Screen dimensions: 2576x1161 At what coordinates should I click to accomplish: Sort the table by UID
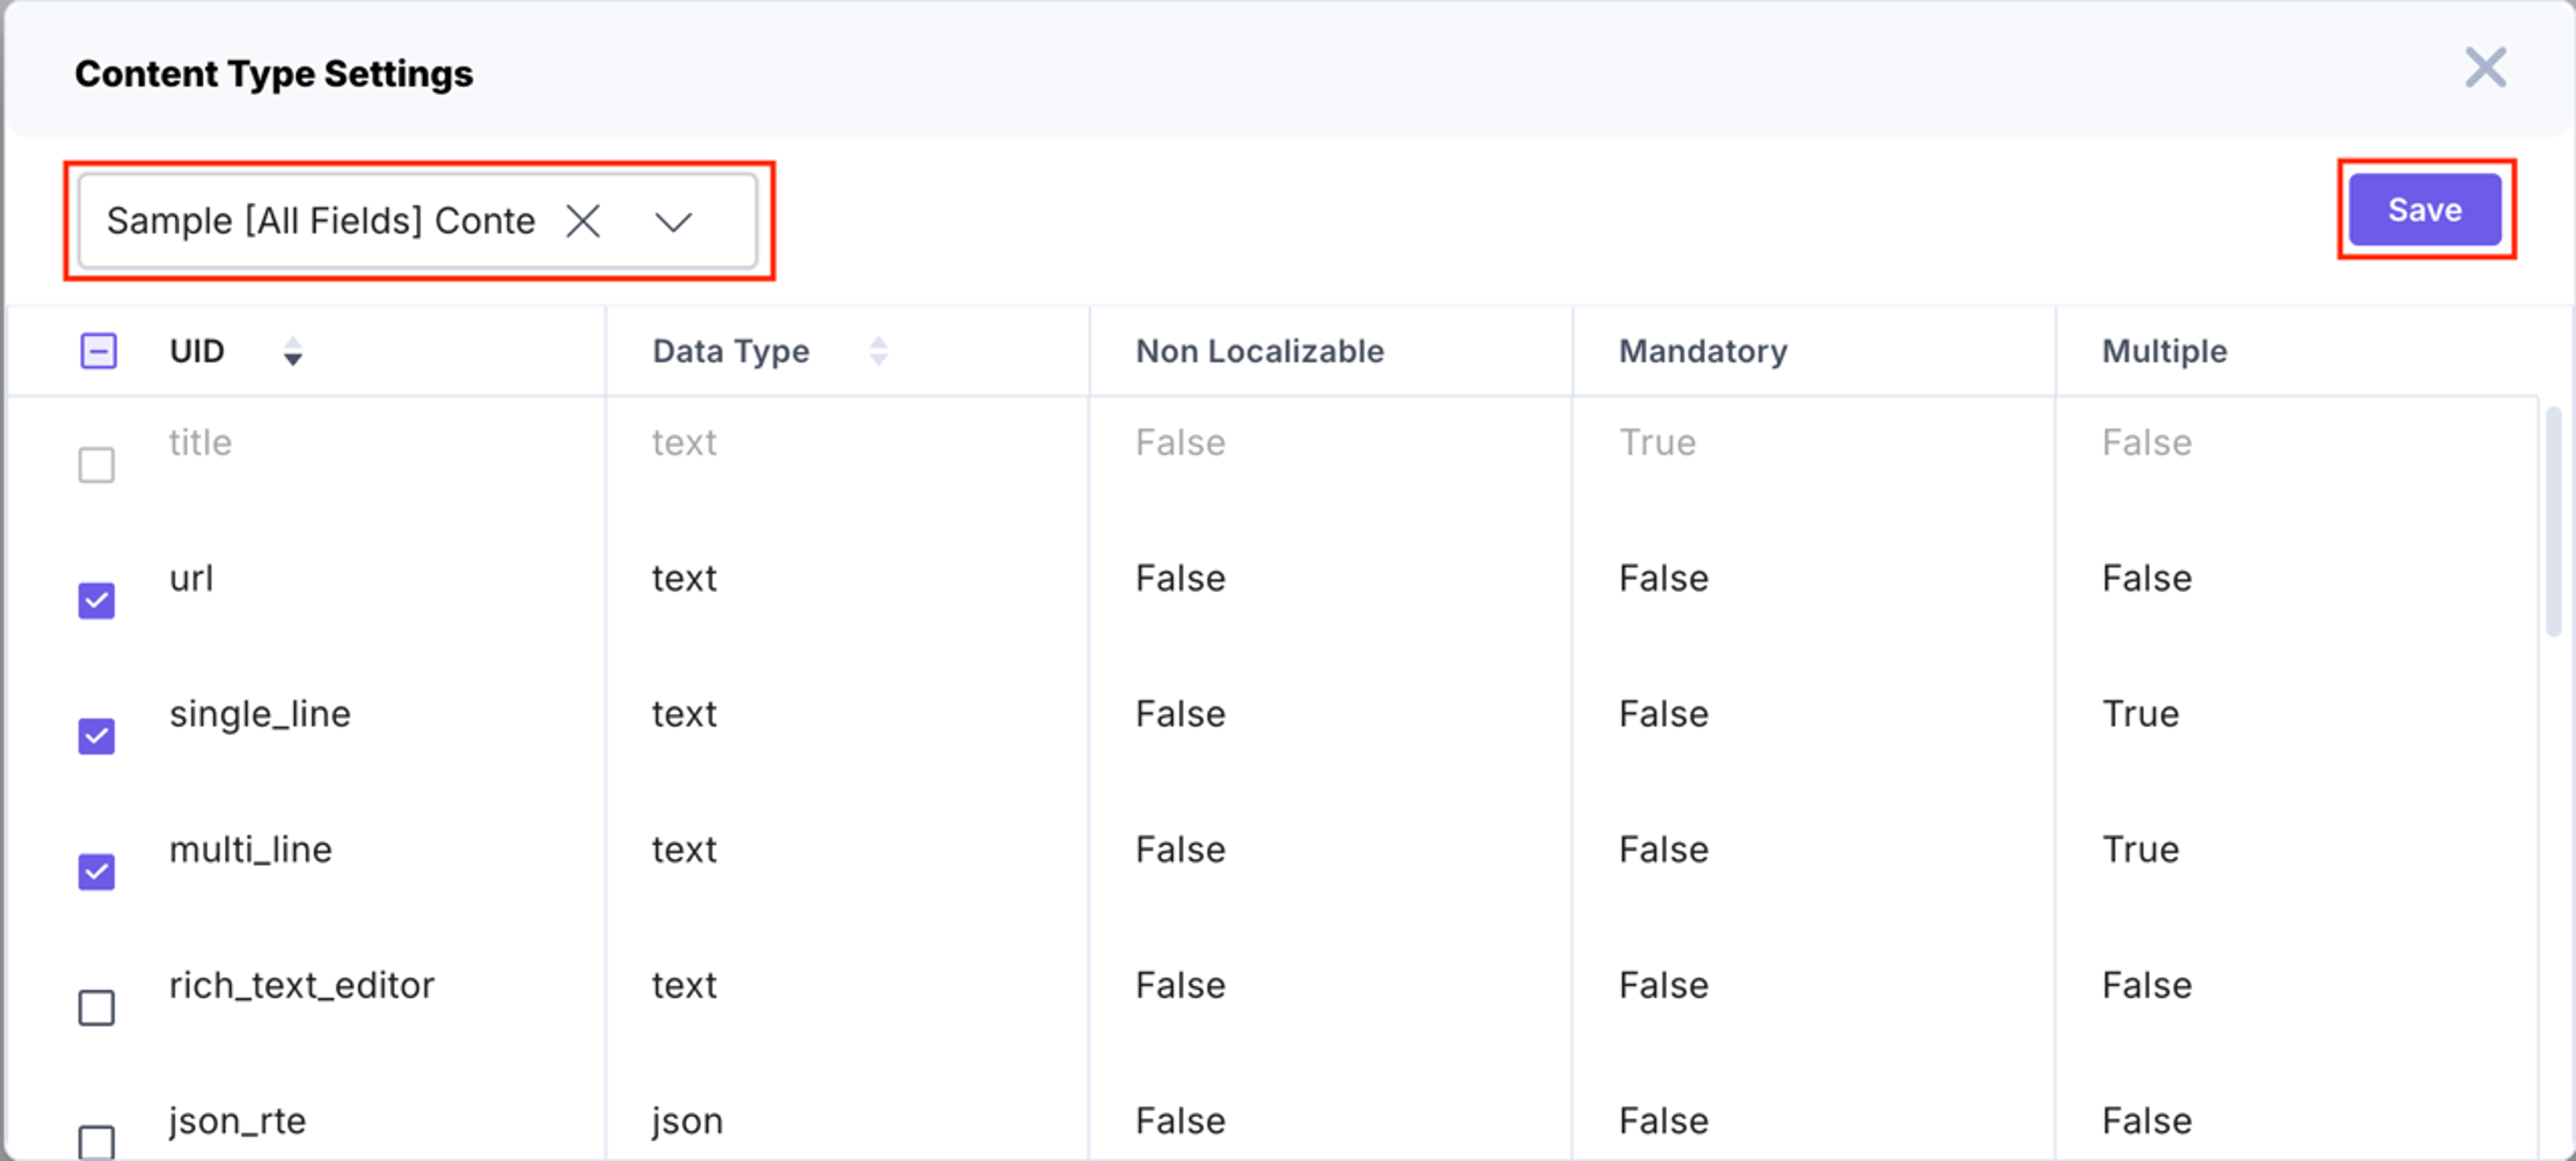click(x=292, y=351)
